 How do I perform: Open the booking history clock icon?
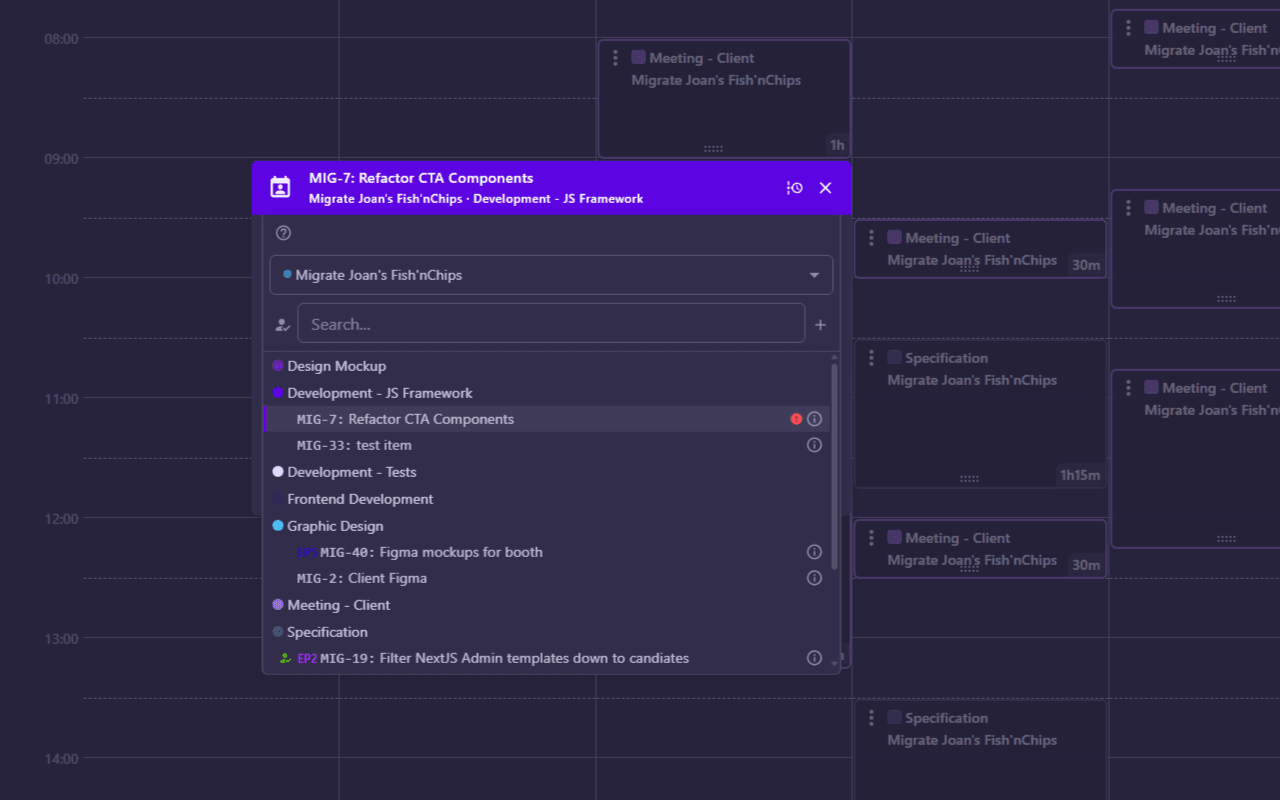coord(794,187)
